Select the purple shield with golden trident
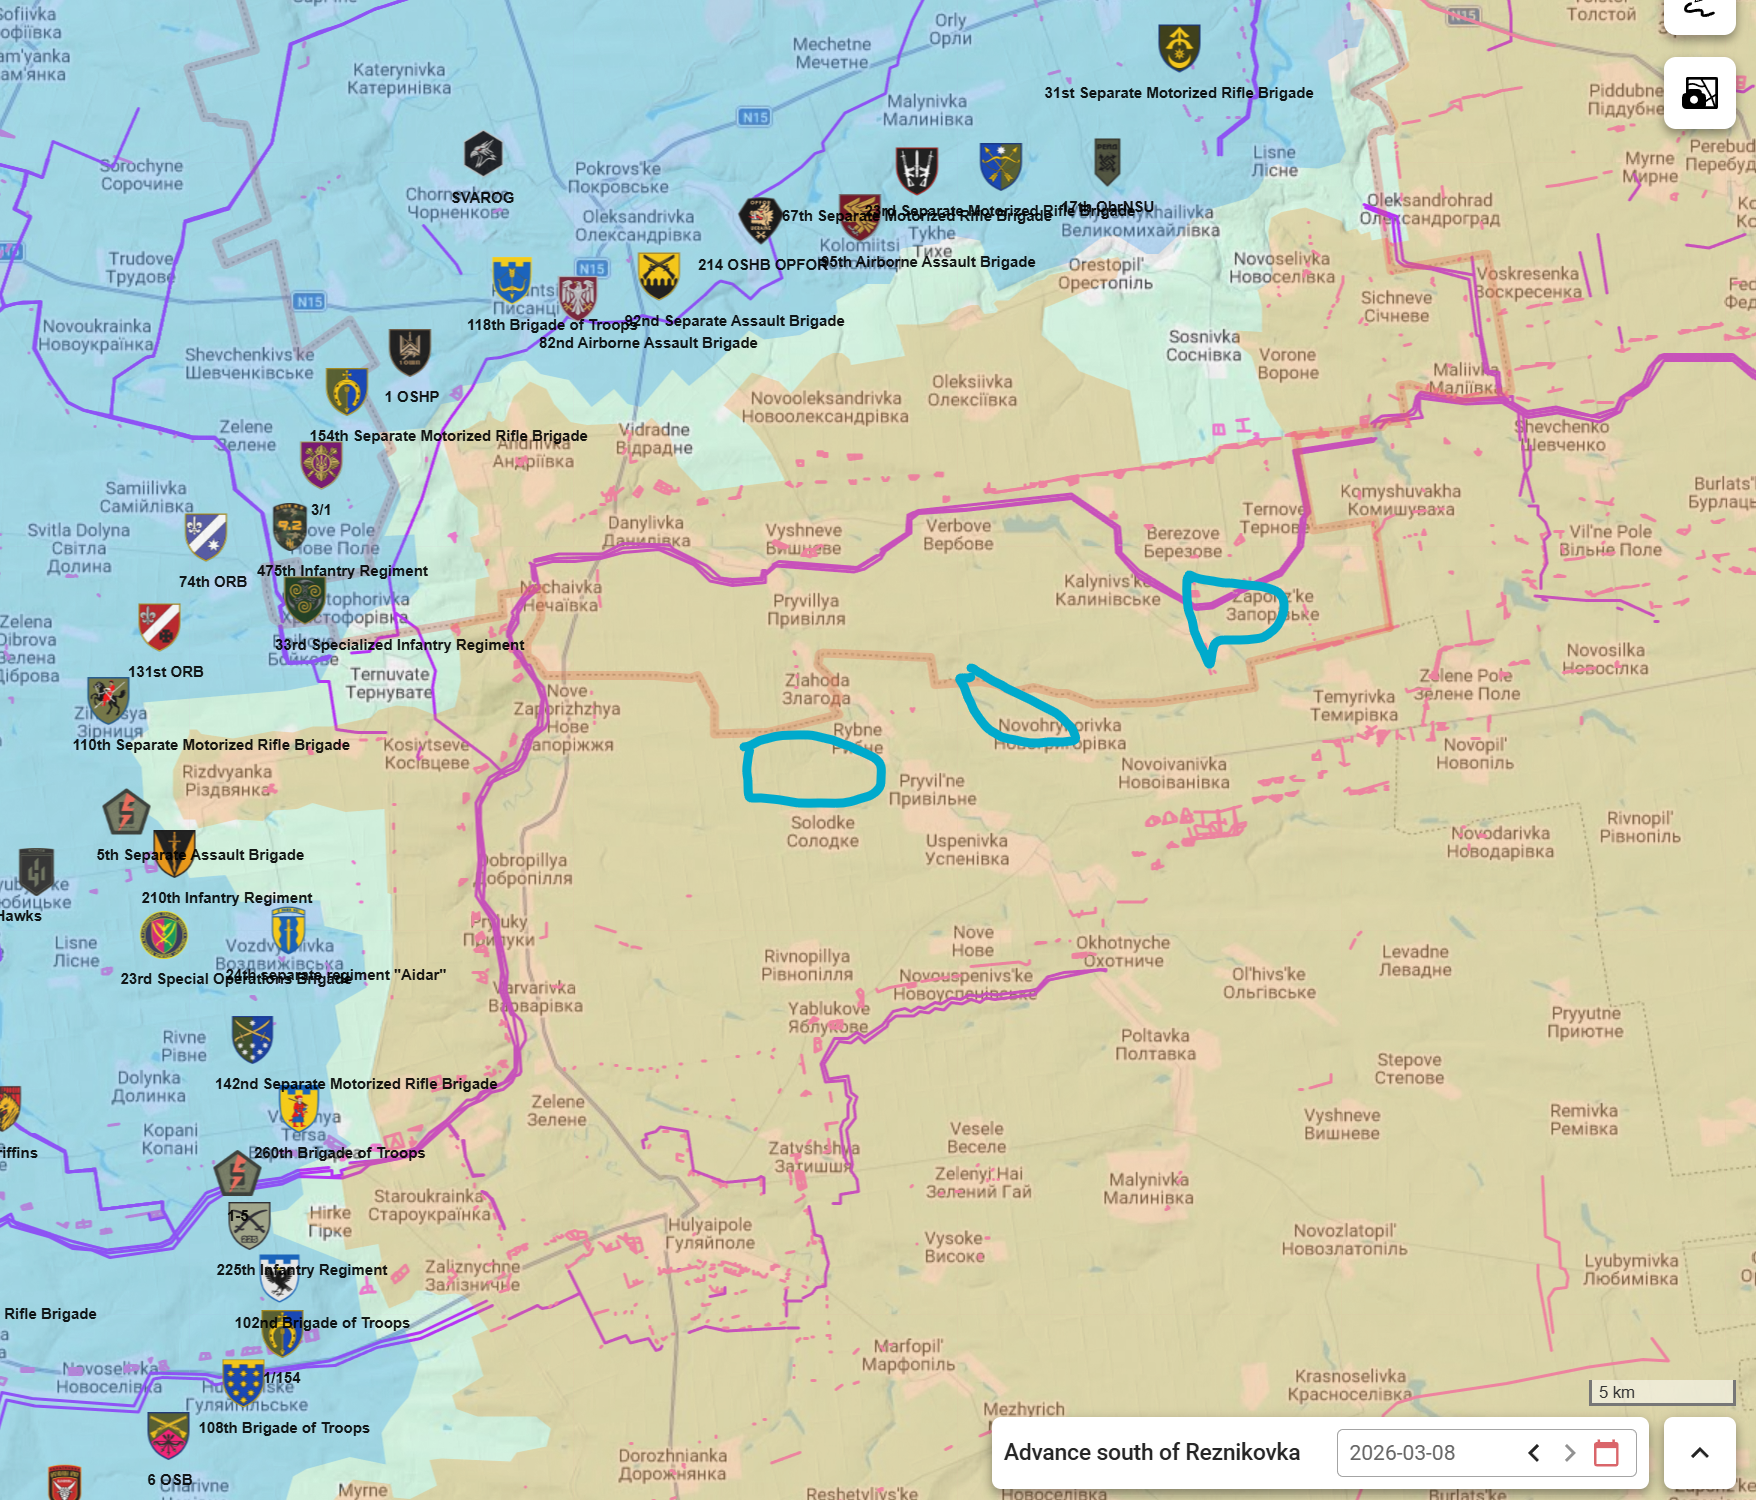 (x=321, y=464)
